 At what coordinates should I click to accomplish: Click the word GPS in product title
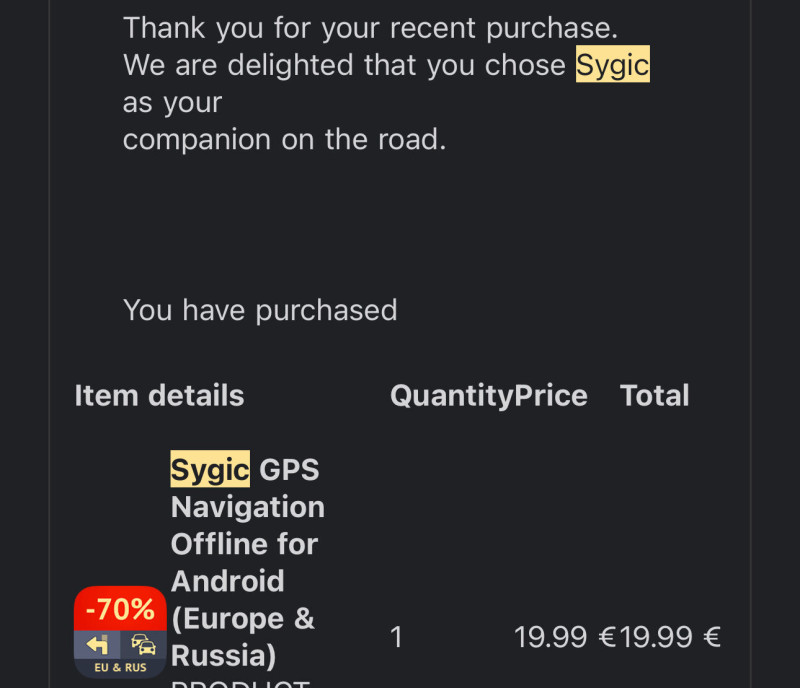(289, 469)
